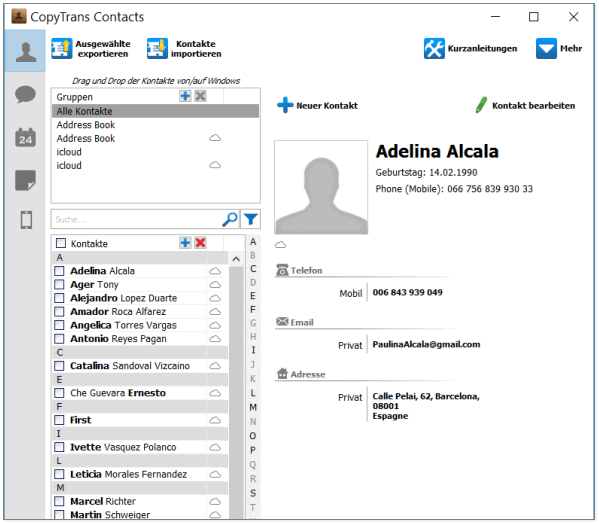Click the Telefon phone icon
Screen dimensions: 599x524
[282, 270]
